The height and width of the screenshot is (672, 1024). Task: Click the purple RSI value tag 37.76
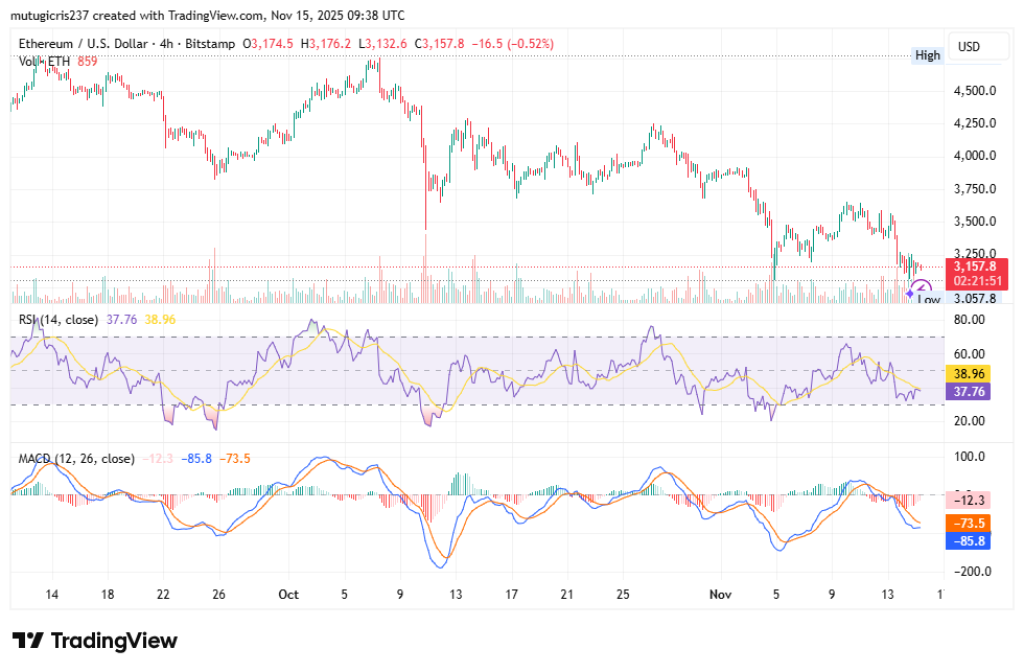coord(968,391)
